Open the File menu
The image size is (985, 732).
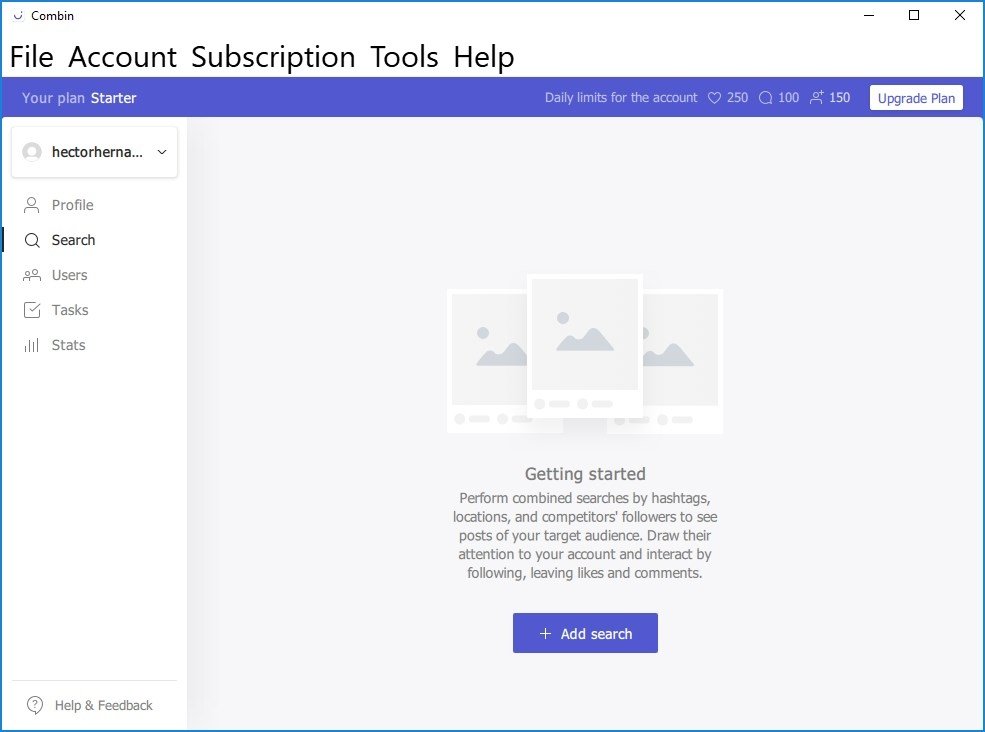[x=31, y=57]
